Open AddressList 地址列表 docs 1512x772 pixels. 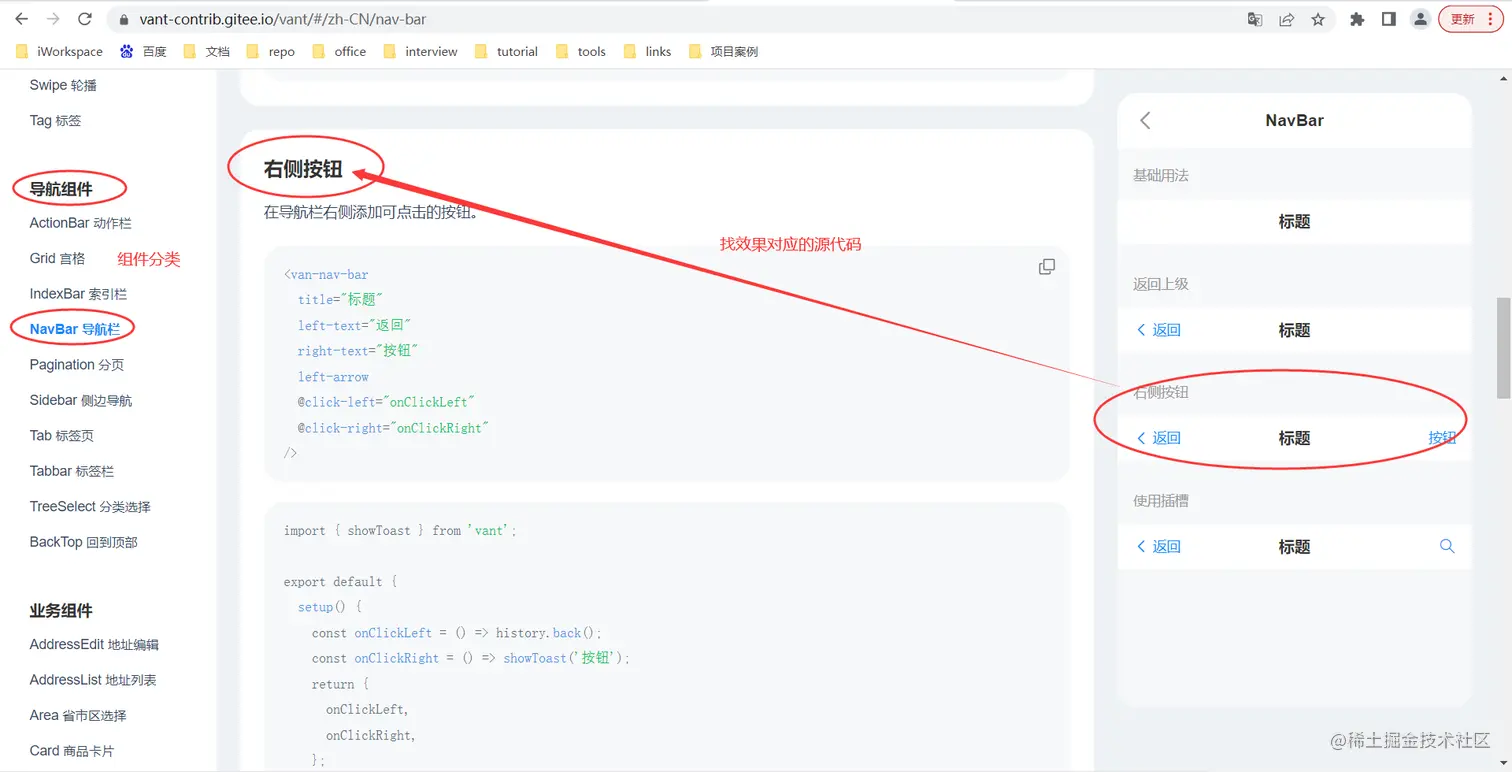pyautogui.click(x=93, y=680)
